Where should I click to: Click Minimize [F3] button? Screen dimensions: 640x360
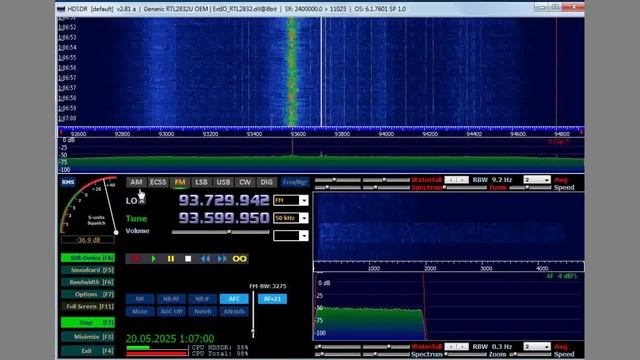click(x=88, y=337)
